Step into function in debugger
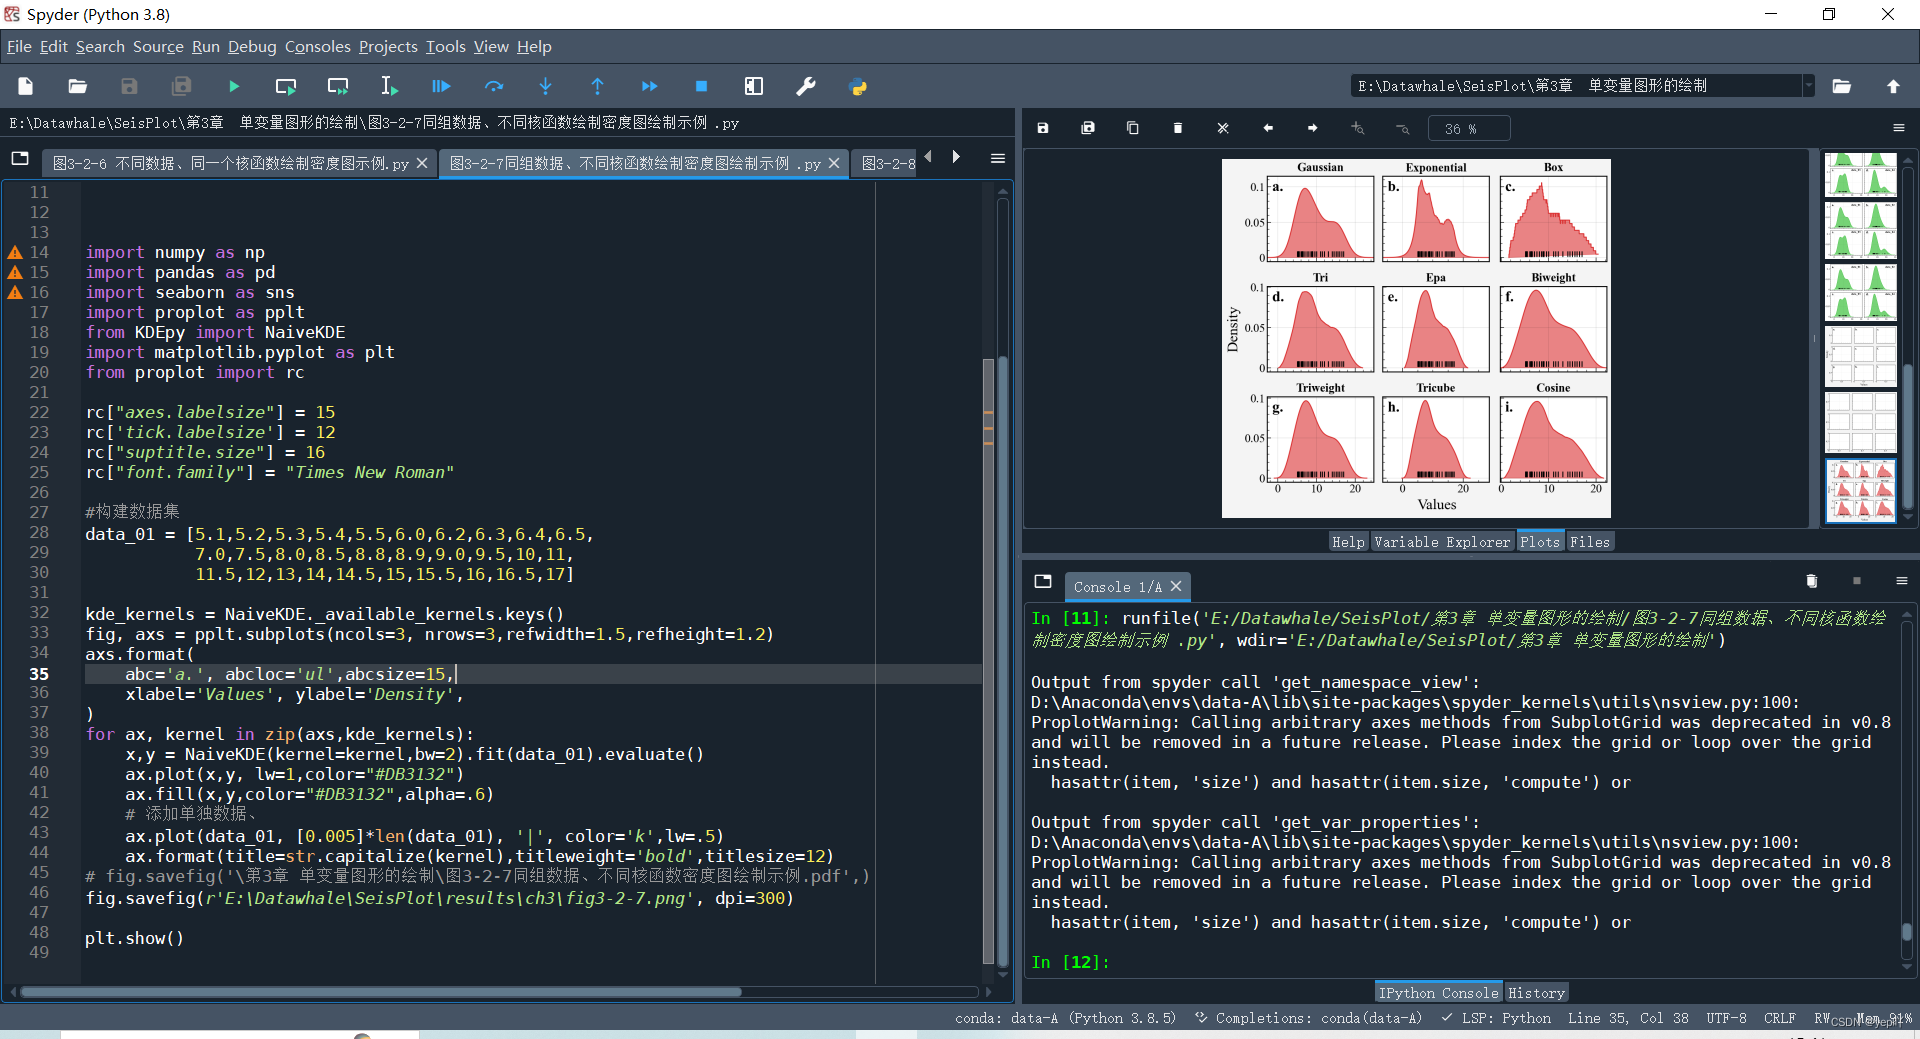 (546, 87)
